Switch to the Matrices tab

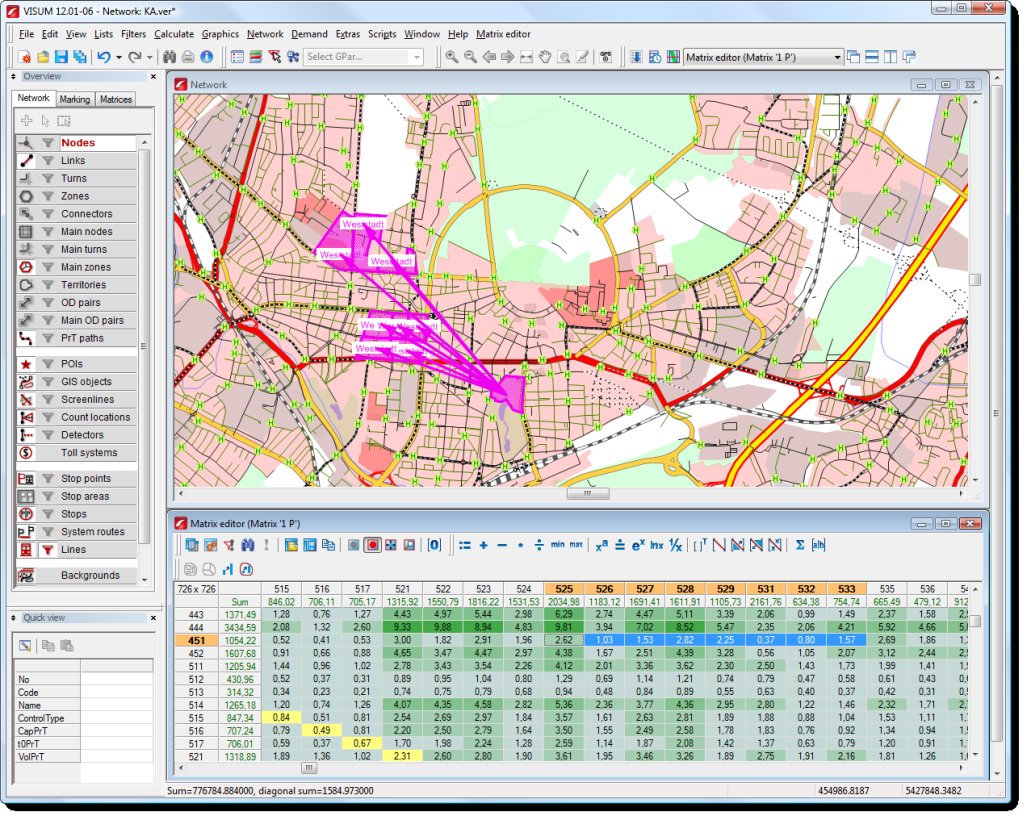click(116, 99)
